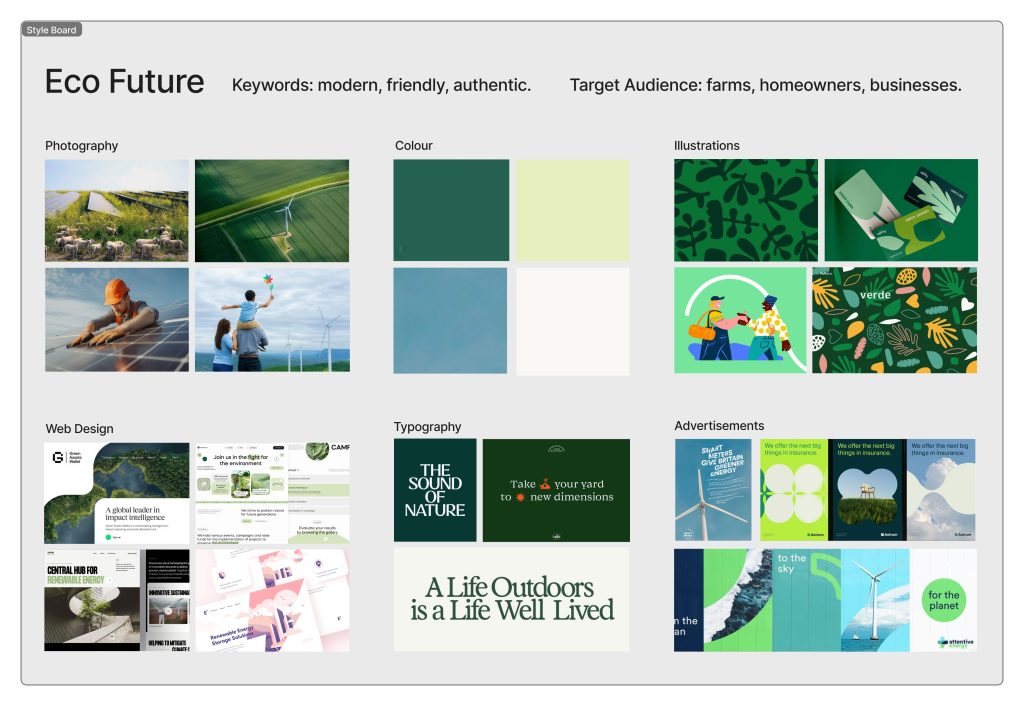Click 'A Life Outdoors' typography sample
The height and width of the screenshot is (706, 1024).
point(511,599)
